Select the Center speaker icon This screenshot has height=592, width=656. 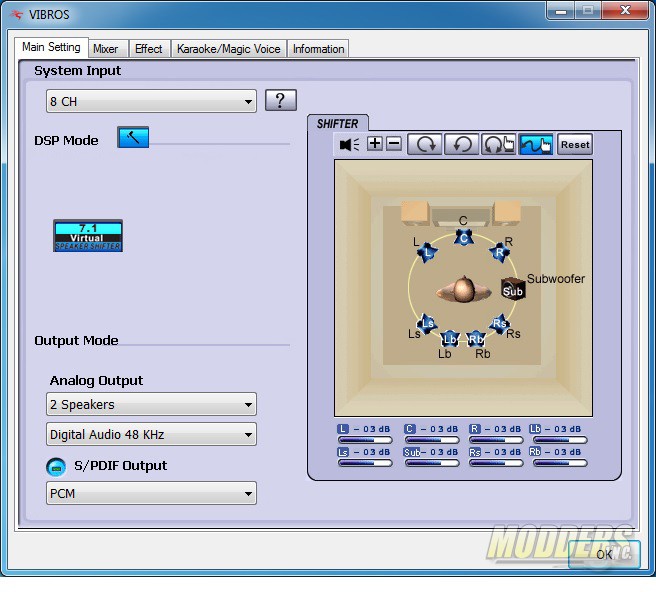(464, 238)
